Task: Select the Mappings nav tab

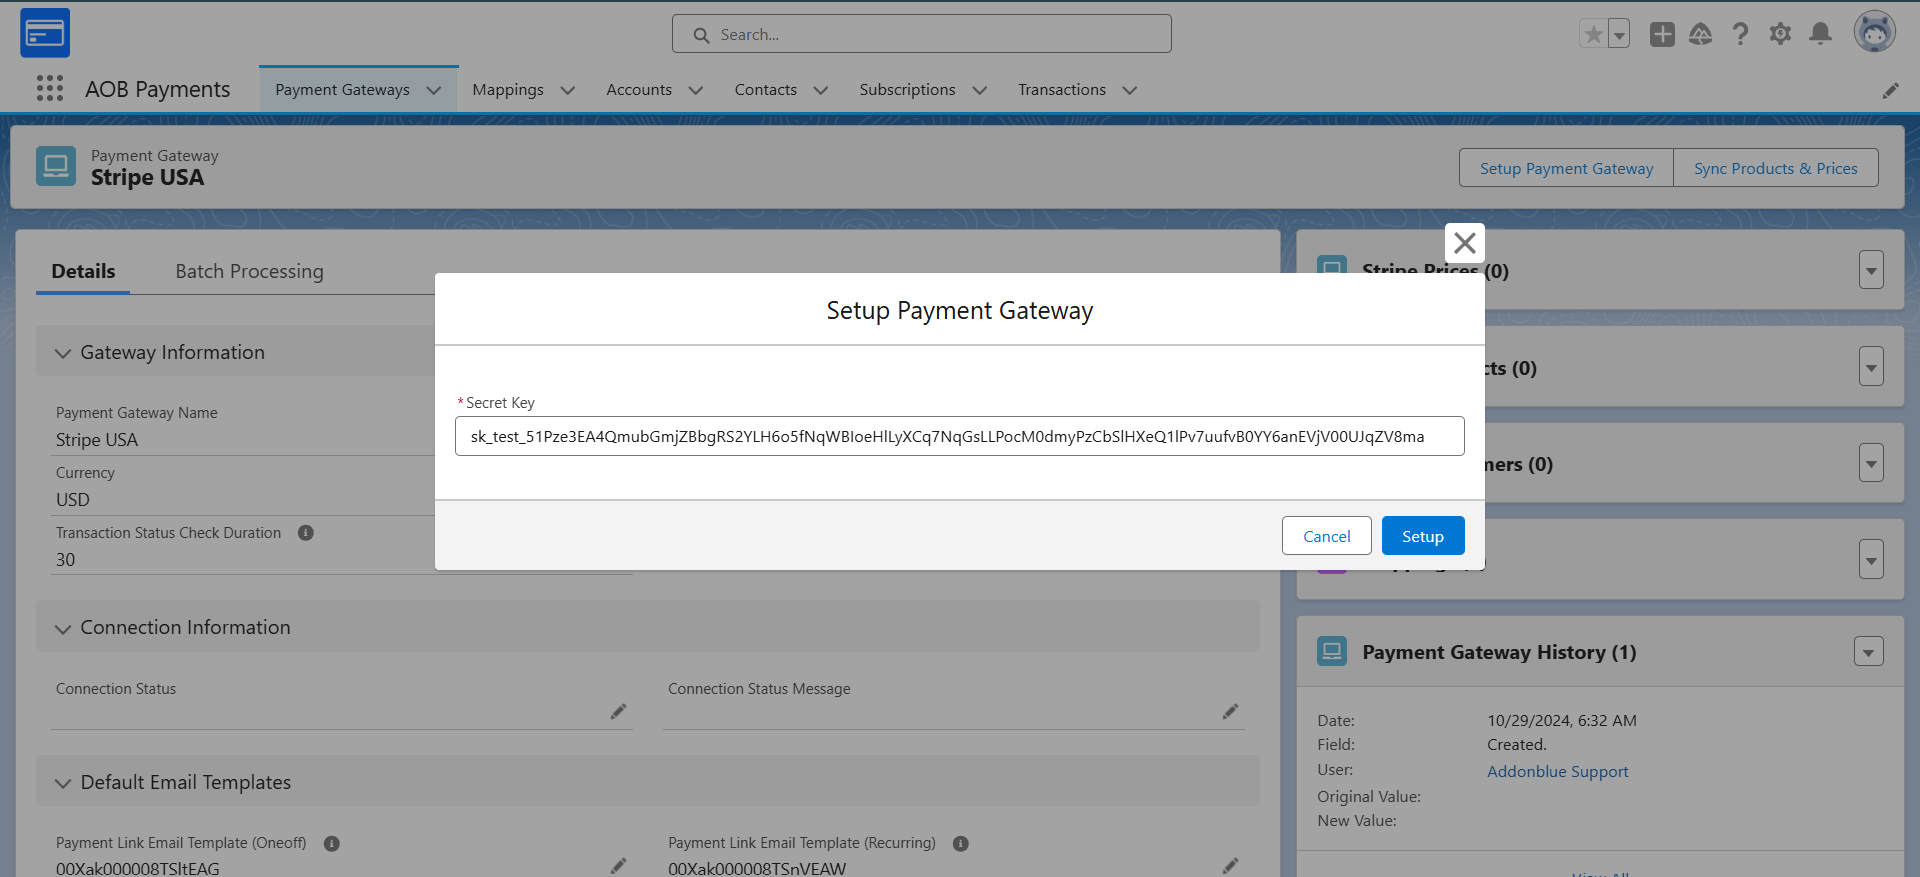Action: 508,90
